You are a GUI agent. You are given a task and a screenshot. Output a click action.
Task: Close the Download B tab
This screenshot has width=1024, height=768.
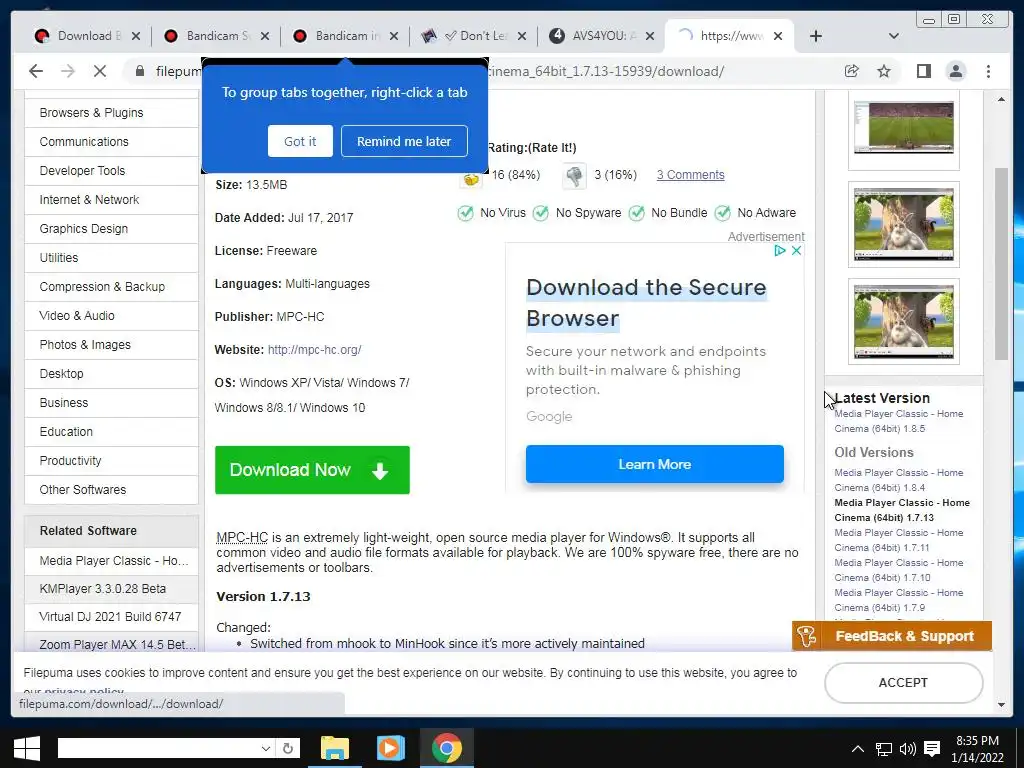(x=136, y=36)
